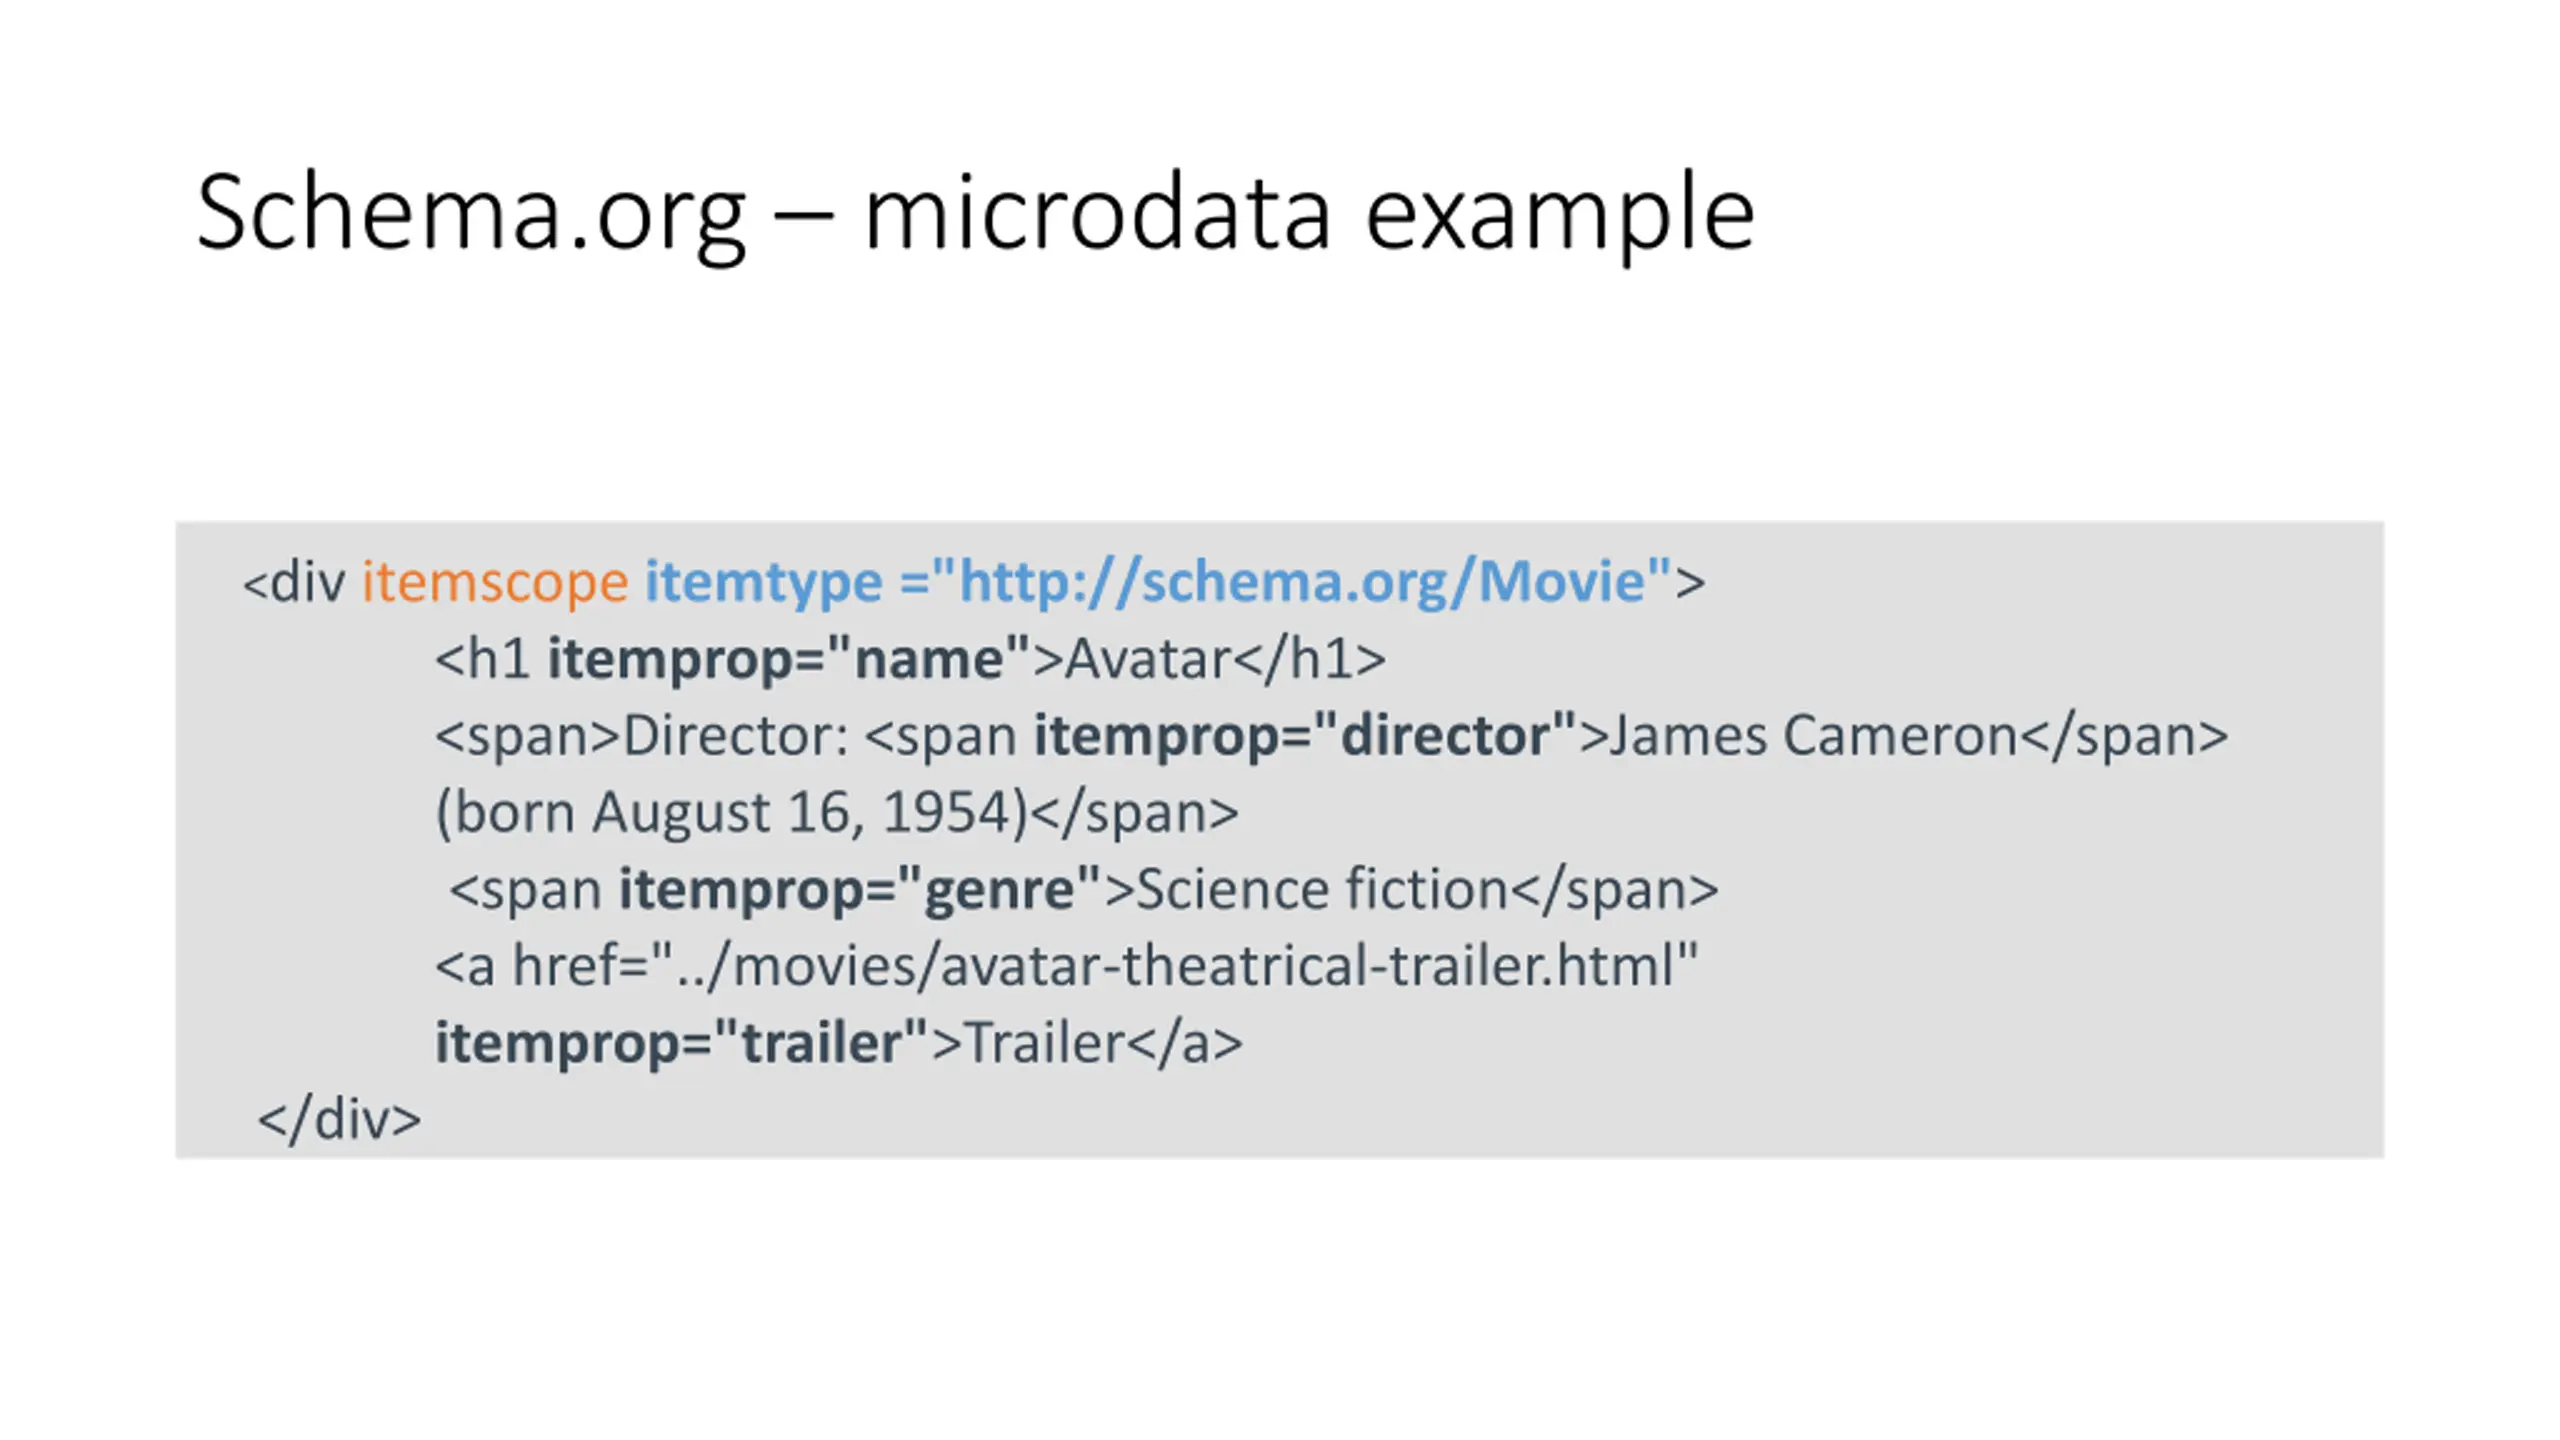Screen dimensions: 2560x1440
Task: Click the opening "<div" tag
Action: coord(294,581)
